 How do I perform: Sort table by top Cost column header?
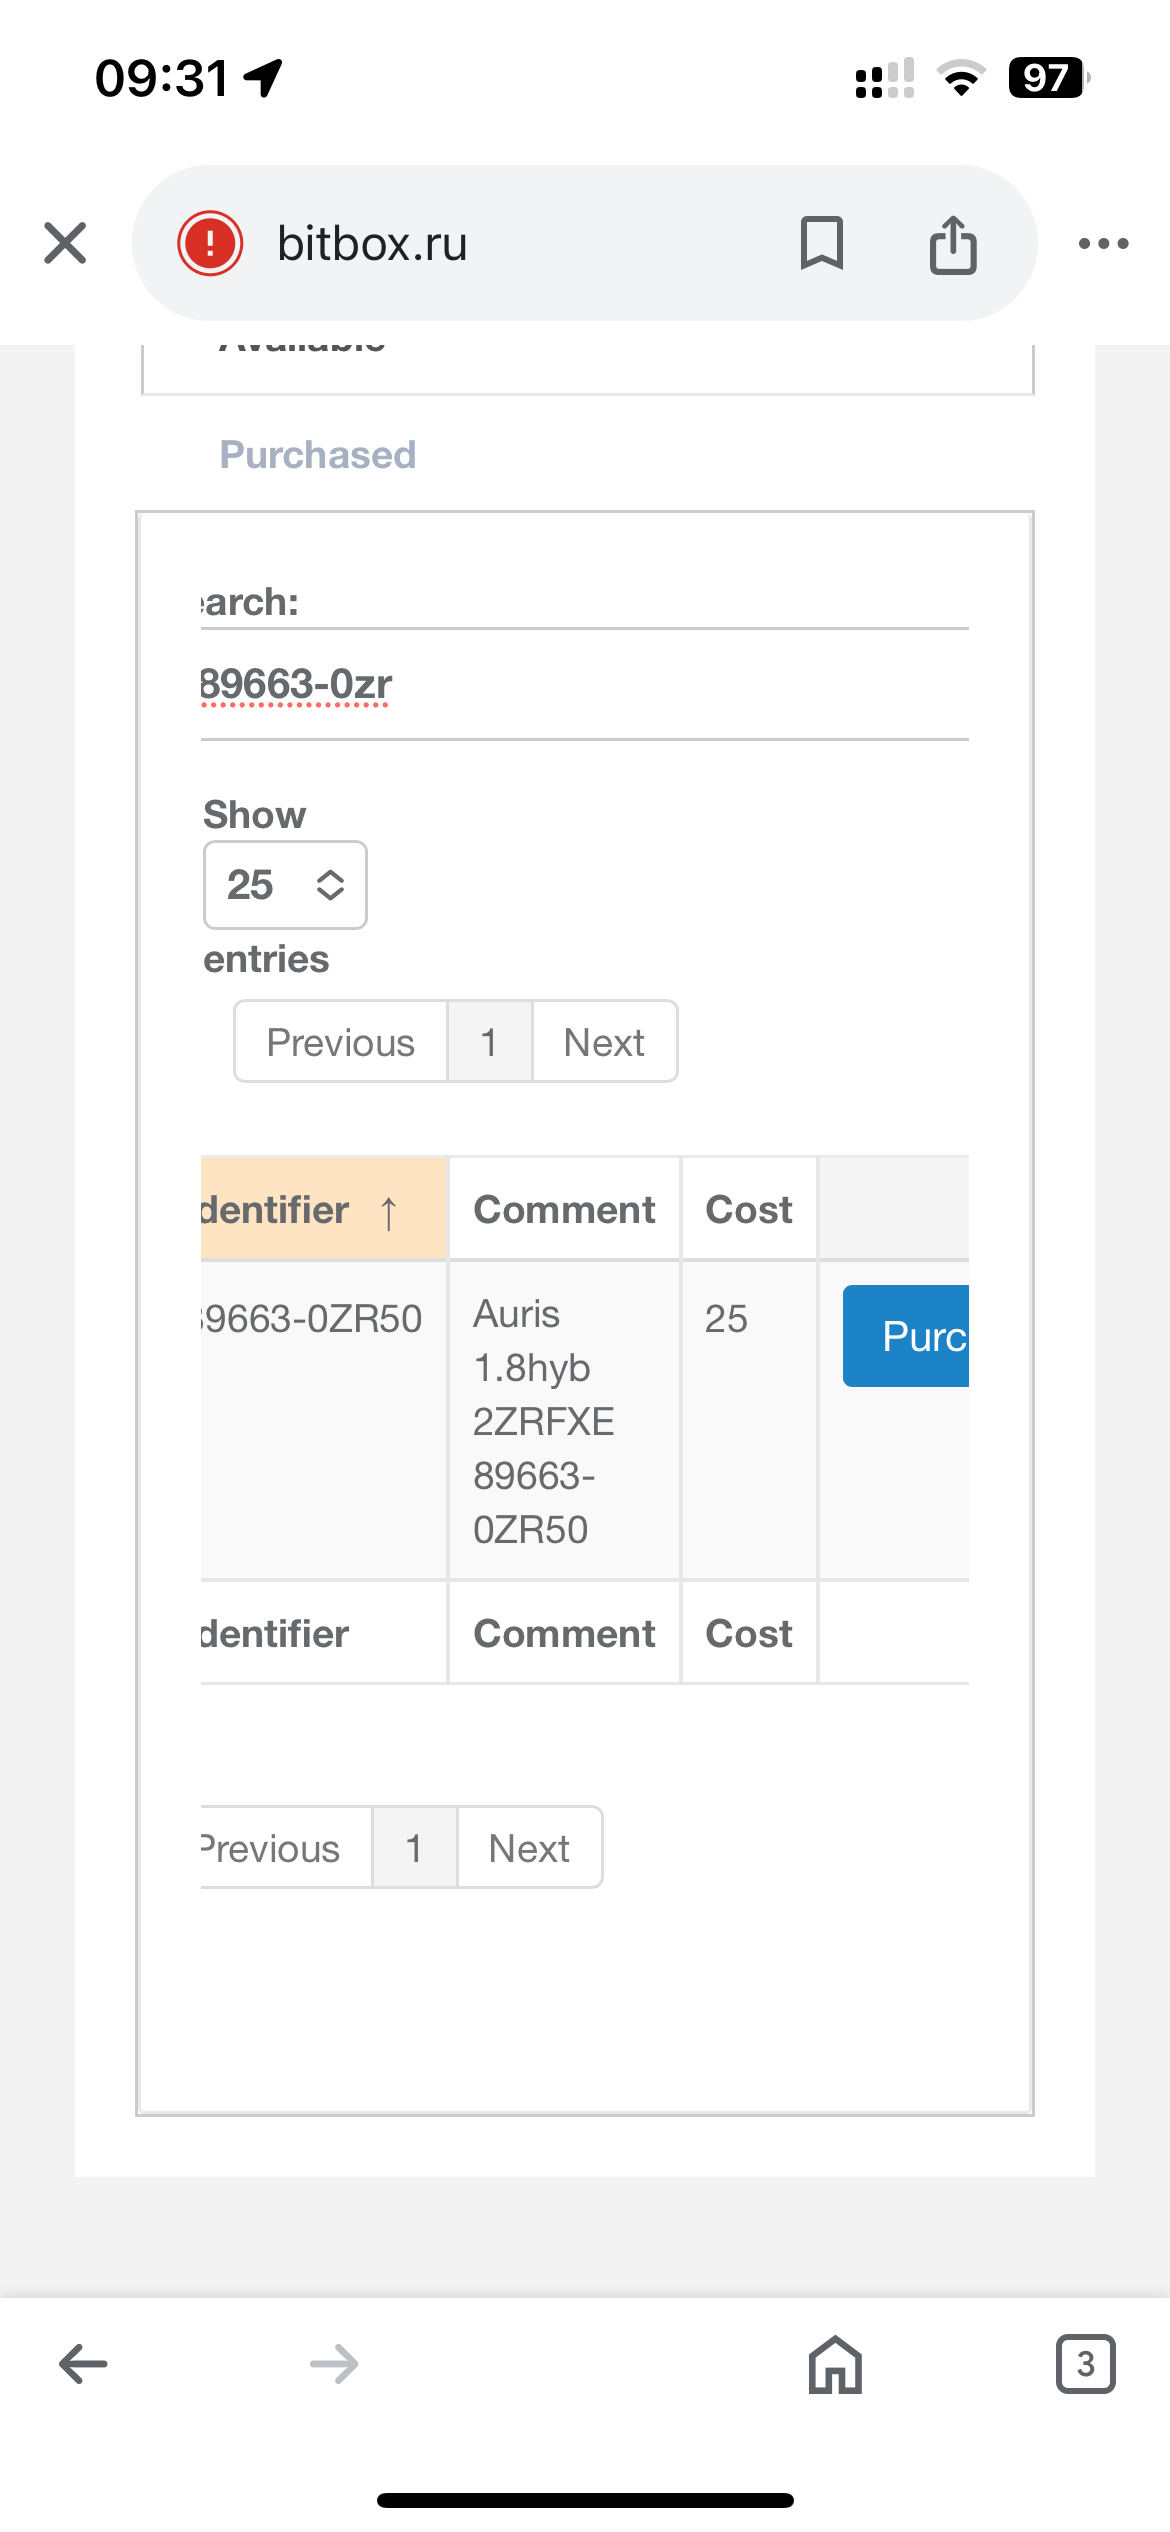tap(748, 1209)
